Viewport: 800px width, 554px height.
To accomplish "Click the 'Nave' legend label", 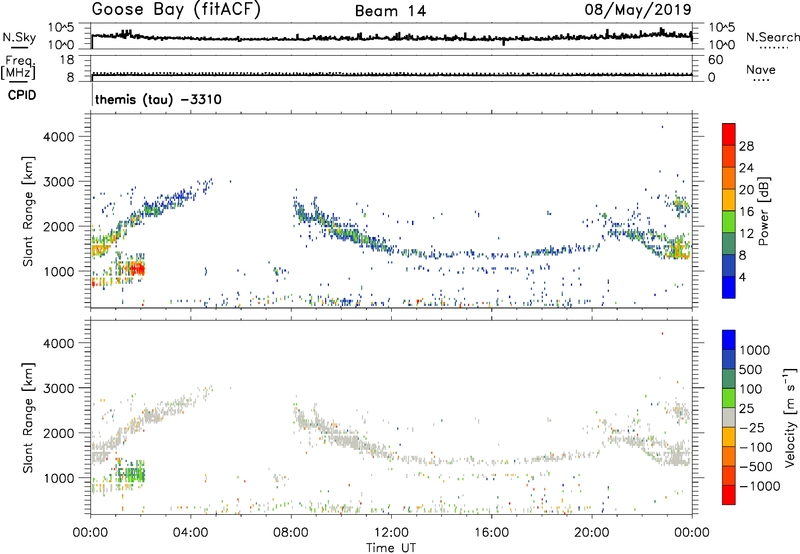I will click(x=761, y=70).
